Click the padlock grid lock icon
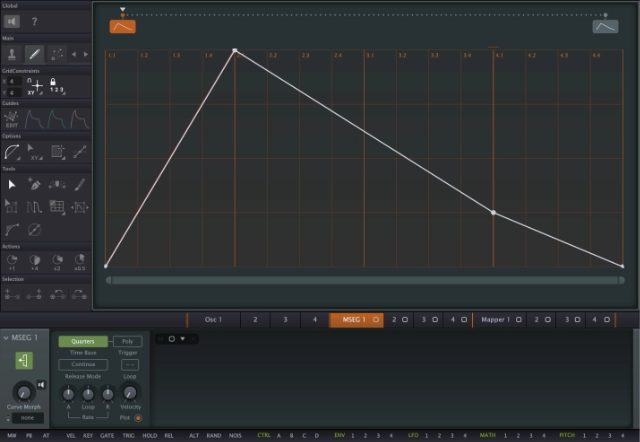Screen dimensions: 640x442 tap(51, 82)
